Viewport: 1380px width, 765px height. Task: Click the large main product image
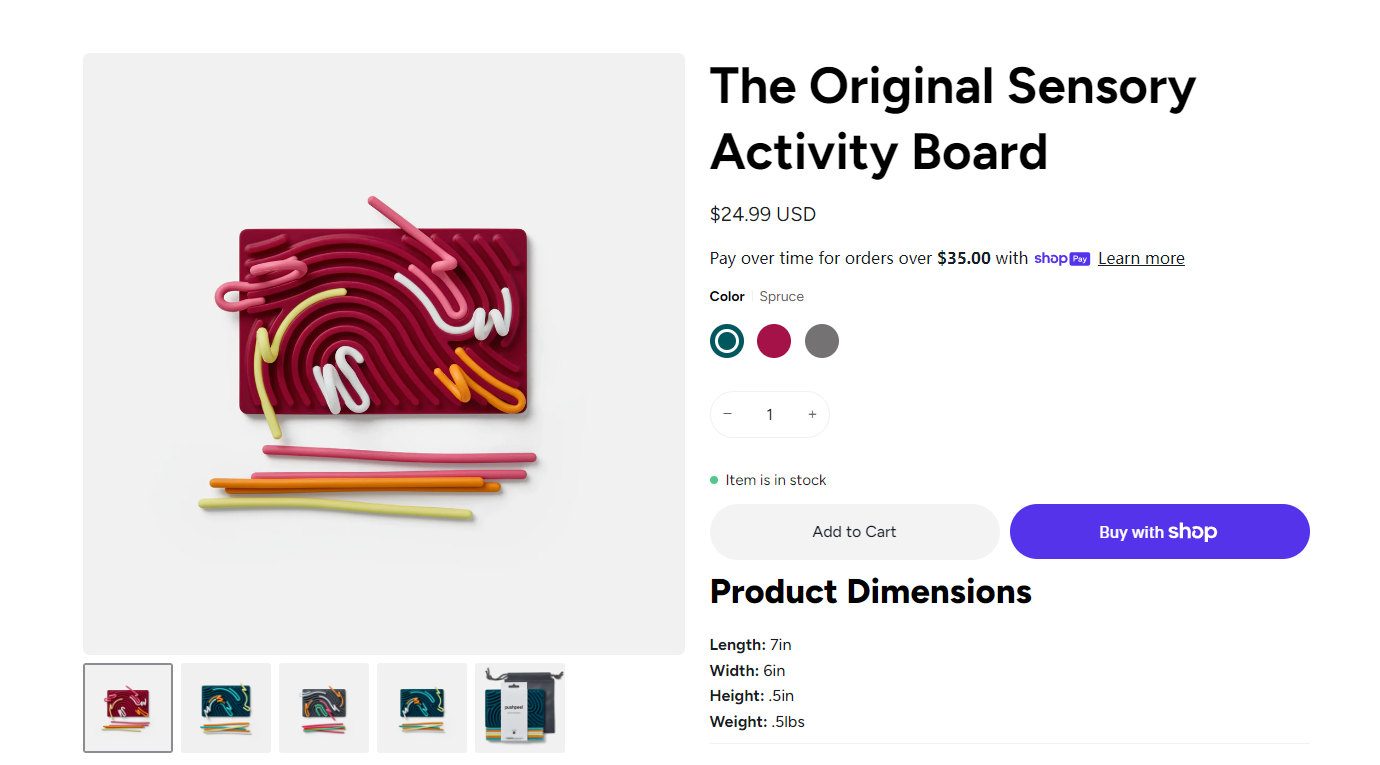[x=384, y=354]
